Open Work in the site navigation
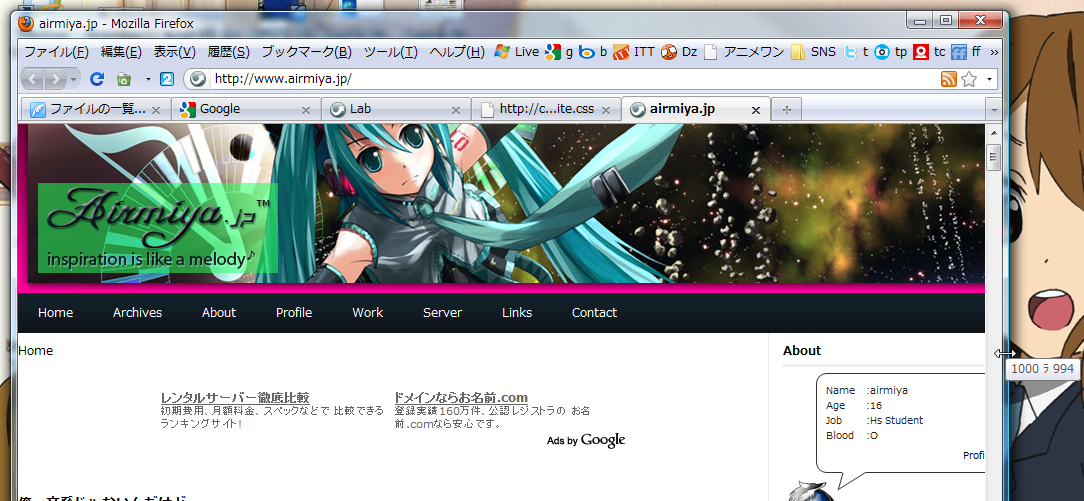Image resolution: width=1084 pixels, height=501 pixels. click(367, 313)
